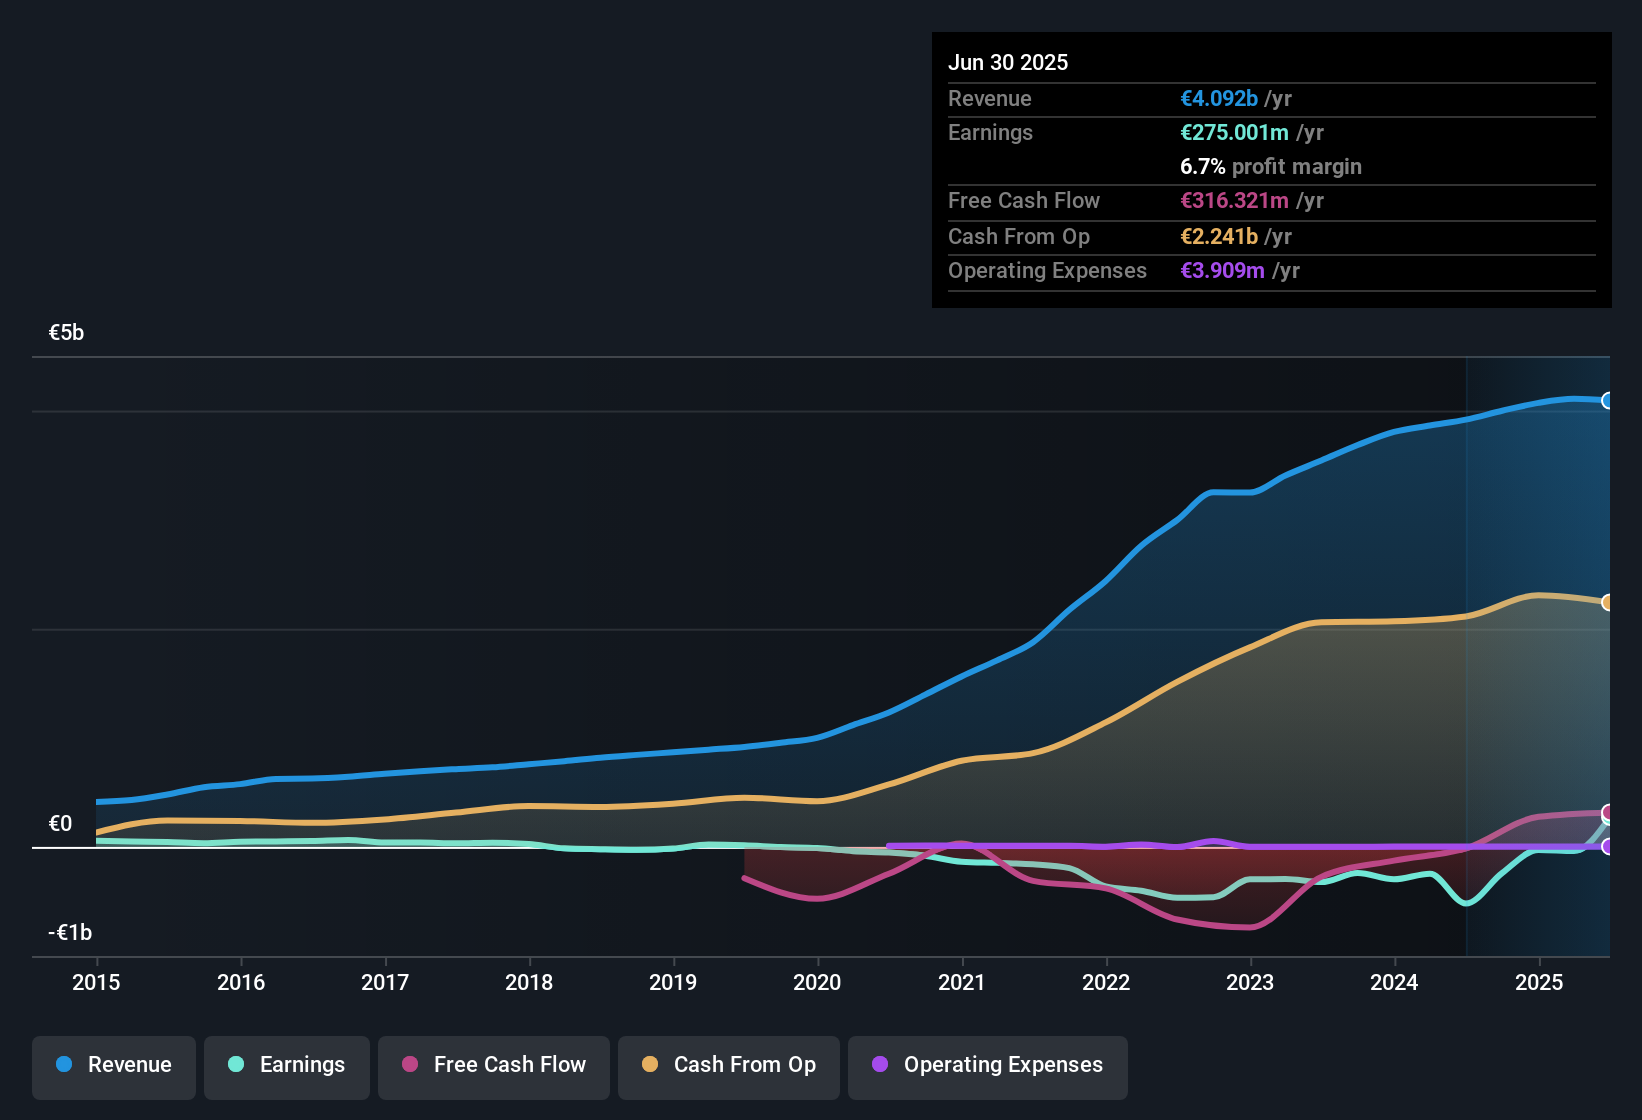The width and height of the screenshot is (1642, 1120).
Task: Click the purple Operating Expenses legend dot
Action: 879,1065
